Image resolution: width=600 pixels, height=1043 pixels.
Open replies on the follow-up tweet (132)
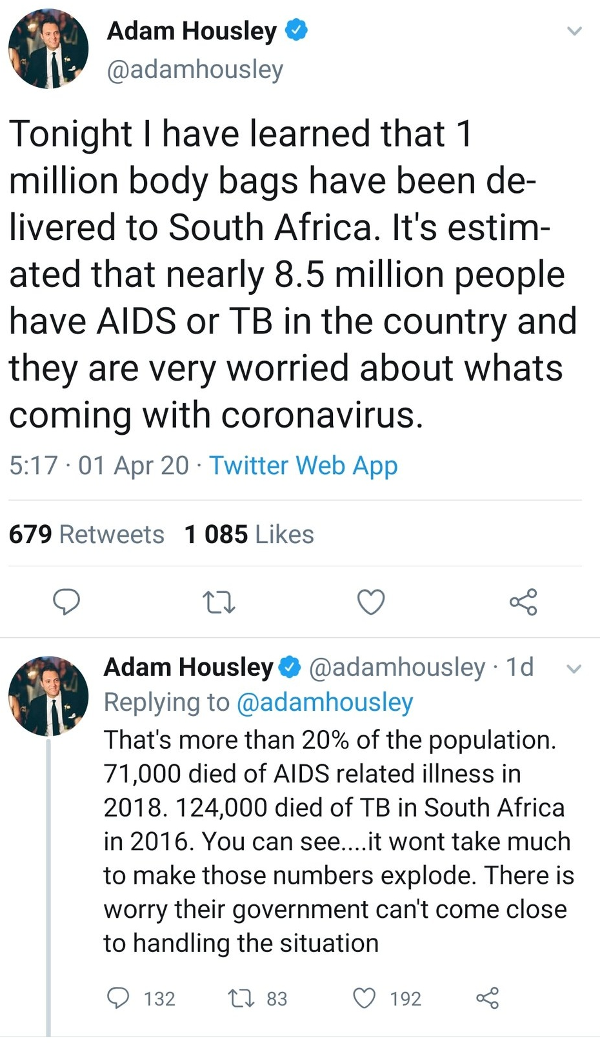(141, 998)
